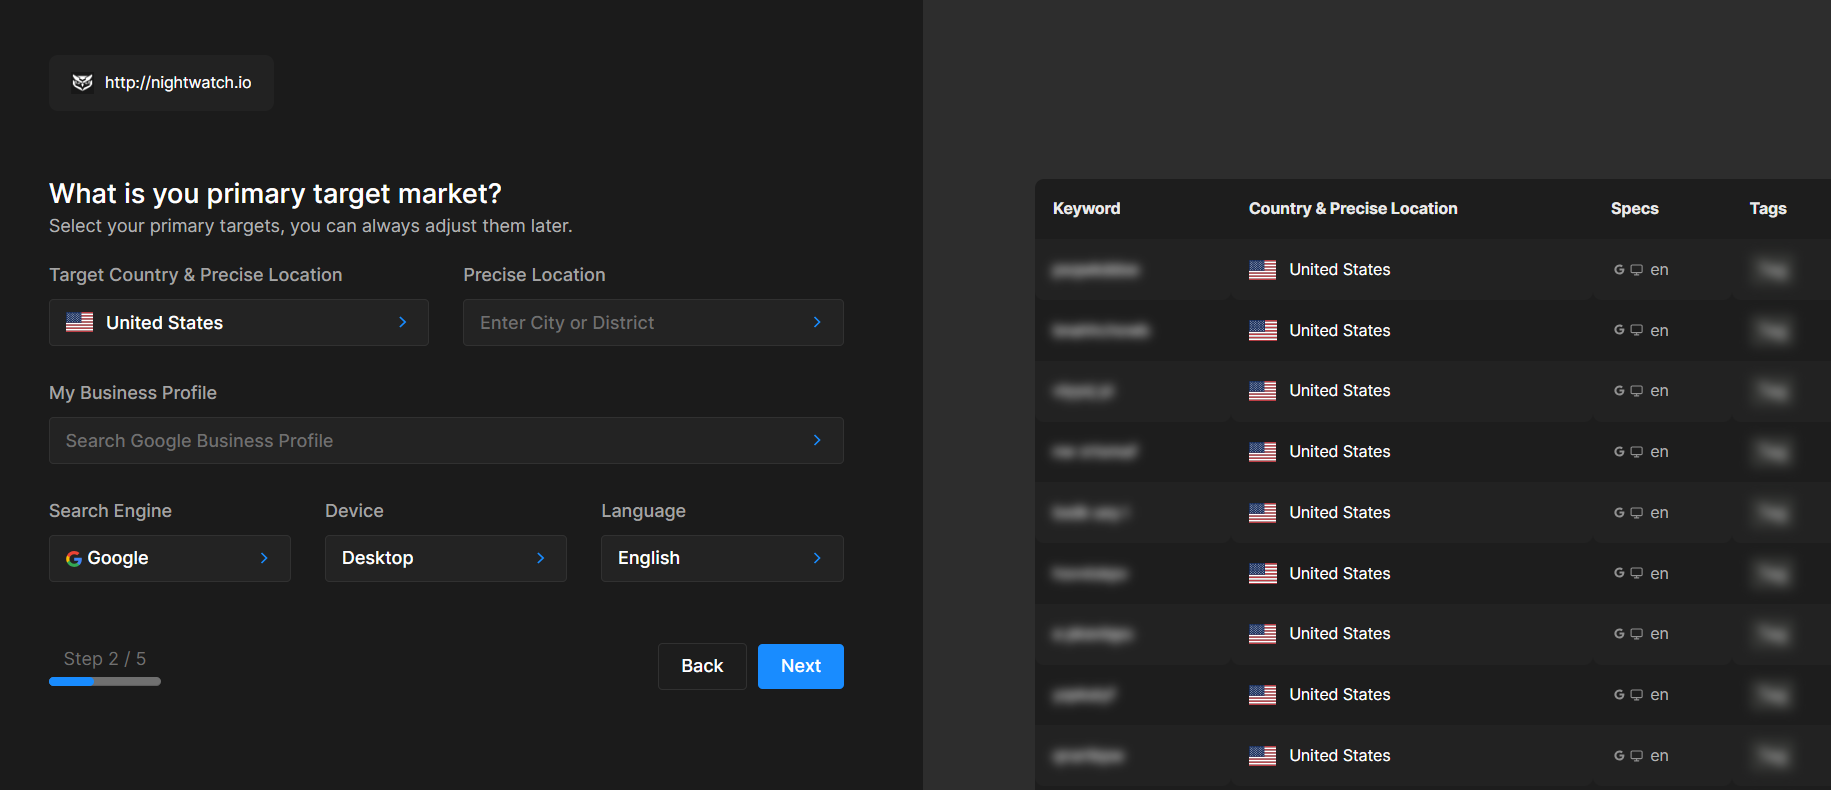Viewport: 1831px width, 790px height.
Task: Click the Specs column header
Action: (1634, 208)
